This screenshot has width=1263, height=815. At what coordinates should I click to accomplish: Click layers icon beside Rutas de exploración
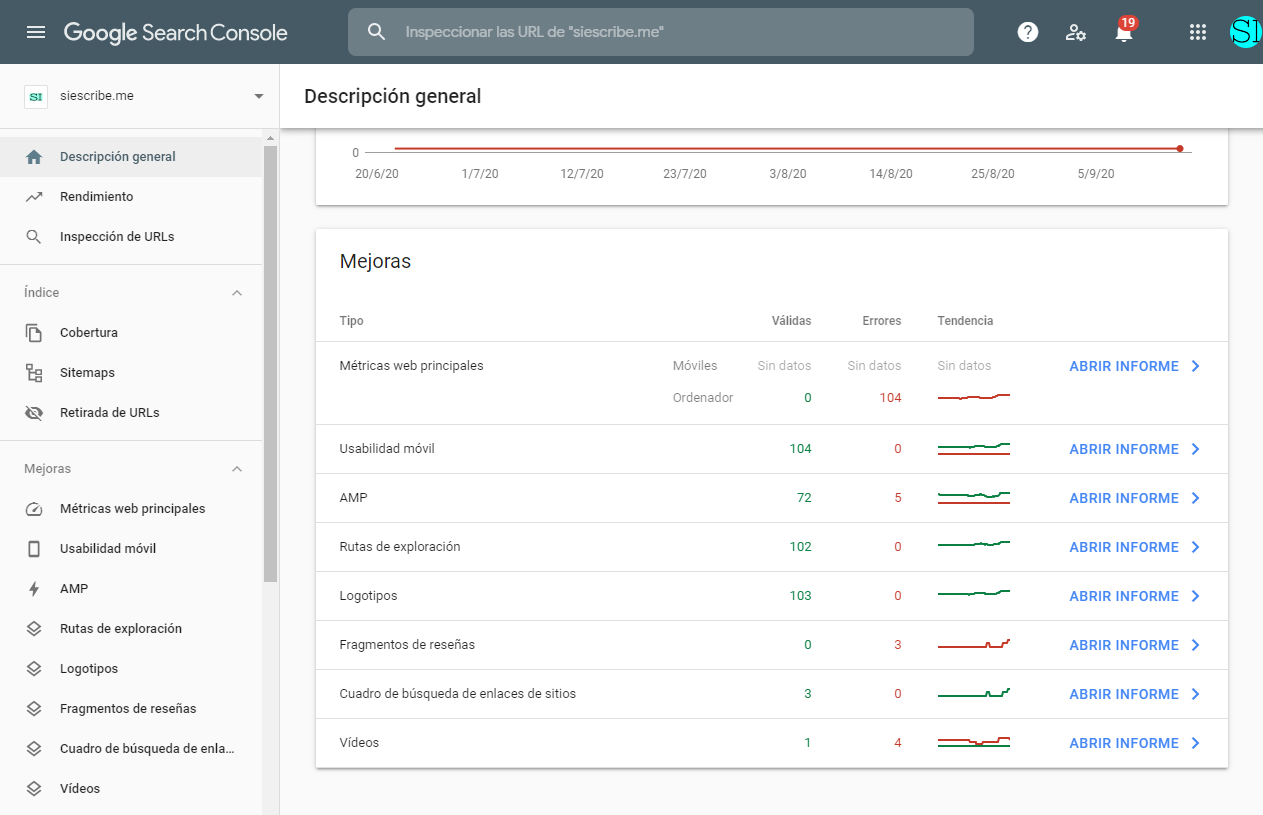pos(34,629)
